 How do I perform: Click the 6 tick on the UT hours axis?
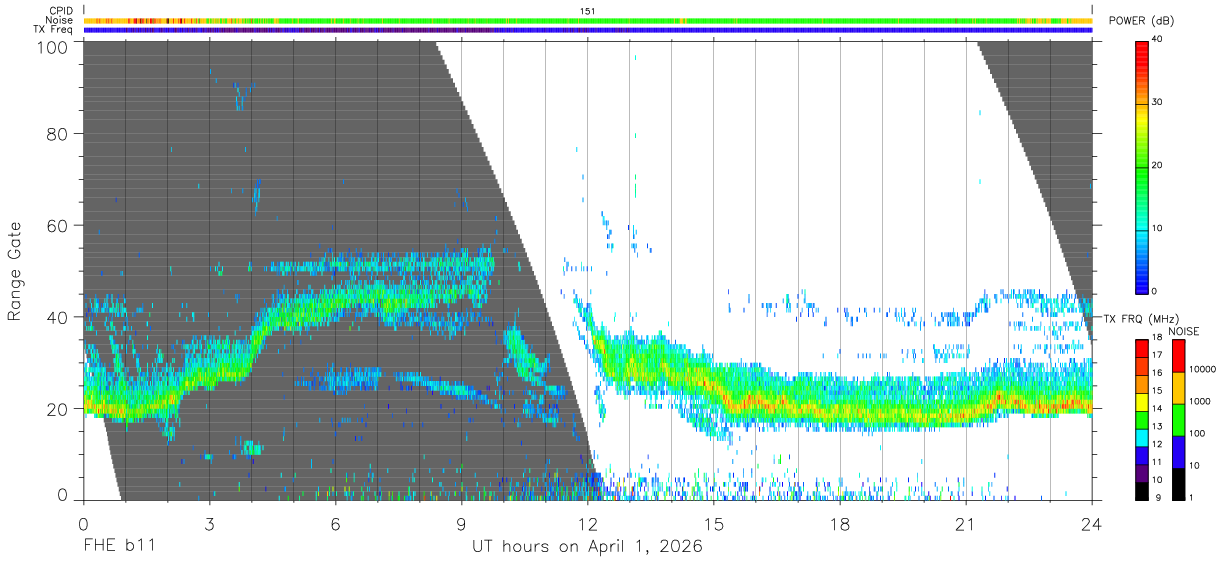click(x=336, y=524)
